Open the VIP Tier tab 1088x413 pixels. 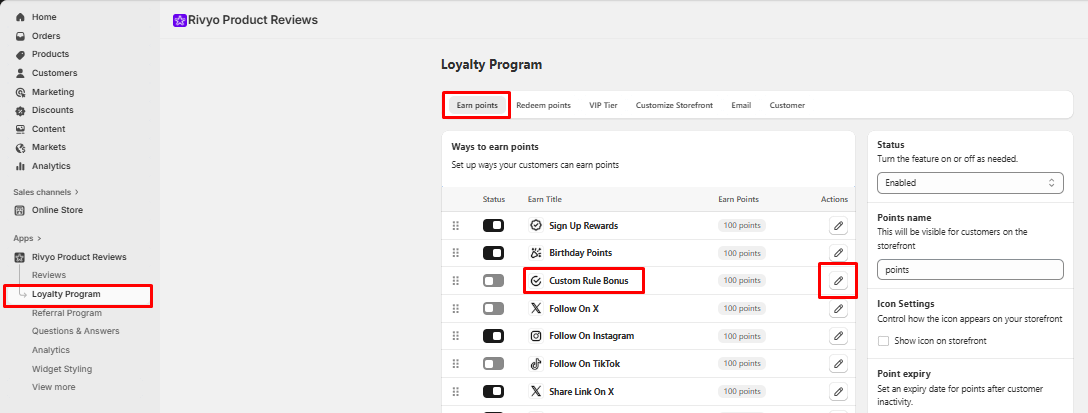click(x=603, y=106)
